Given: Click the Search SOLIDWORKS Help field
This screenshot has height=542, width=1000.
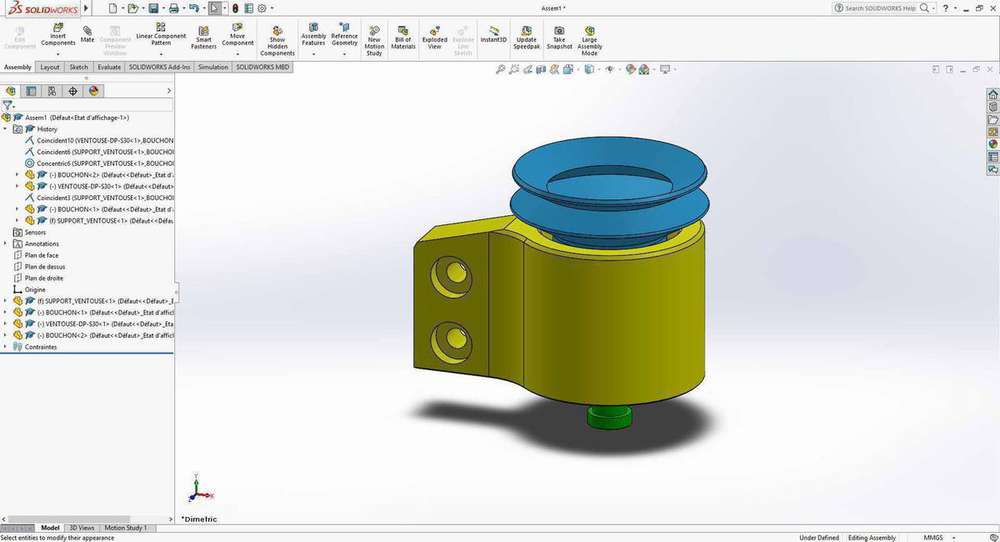Looking at the screenshot, I should click(x=881, y=8).
